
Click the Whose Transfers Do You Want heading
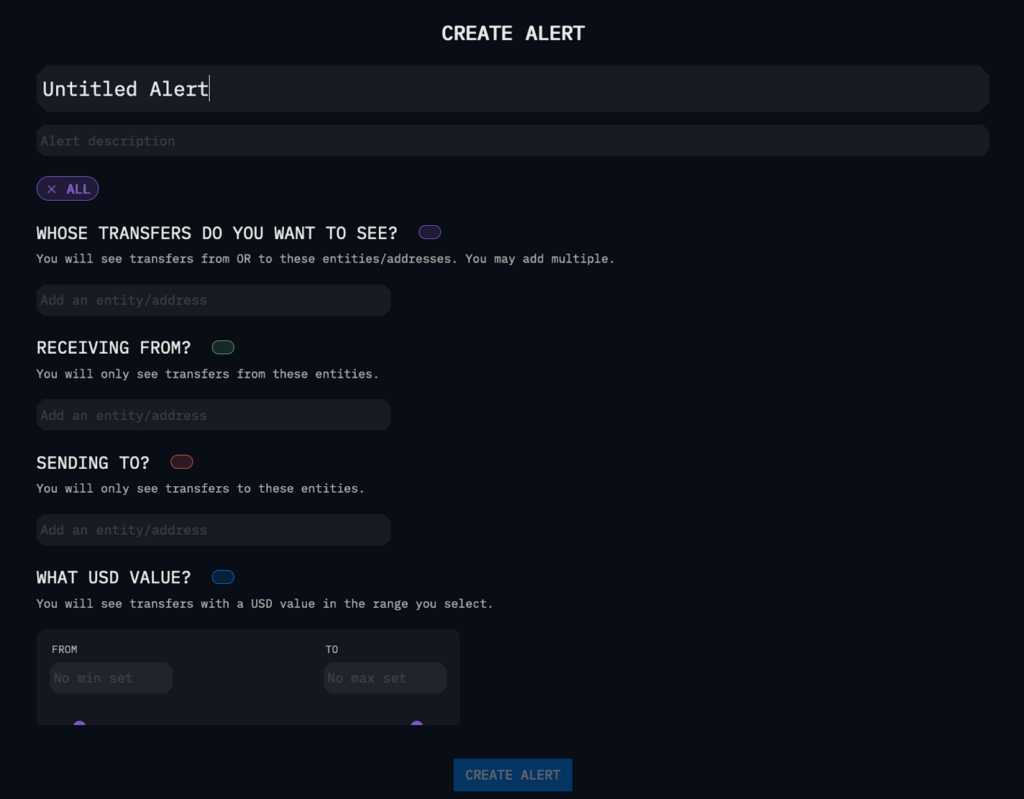click(217, 233)
